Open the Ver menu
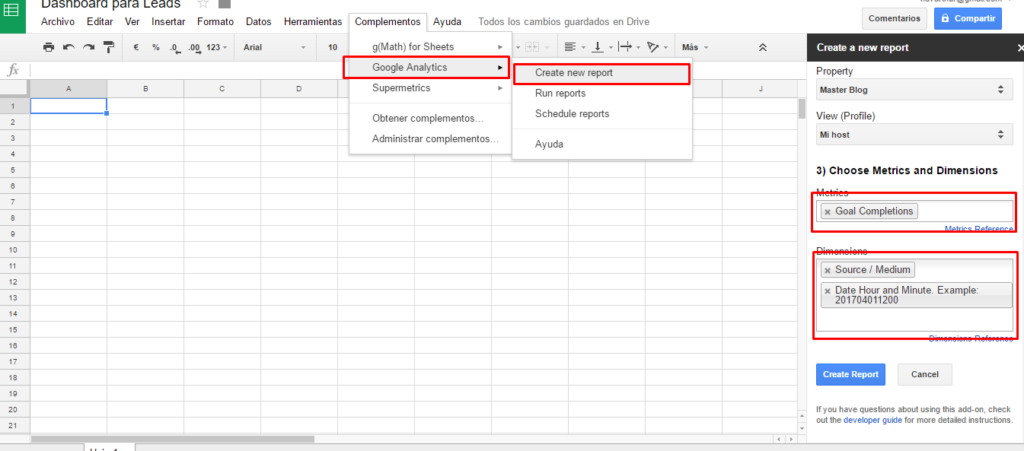This screenshot has width=1024, height=451. click(132, 22)
